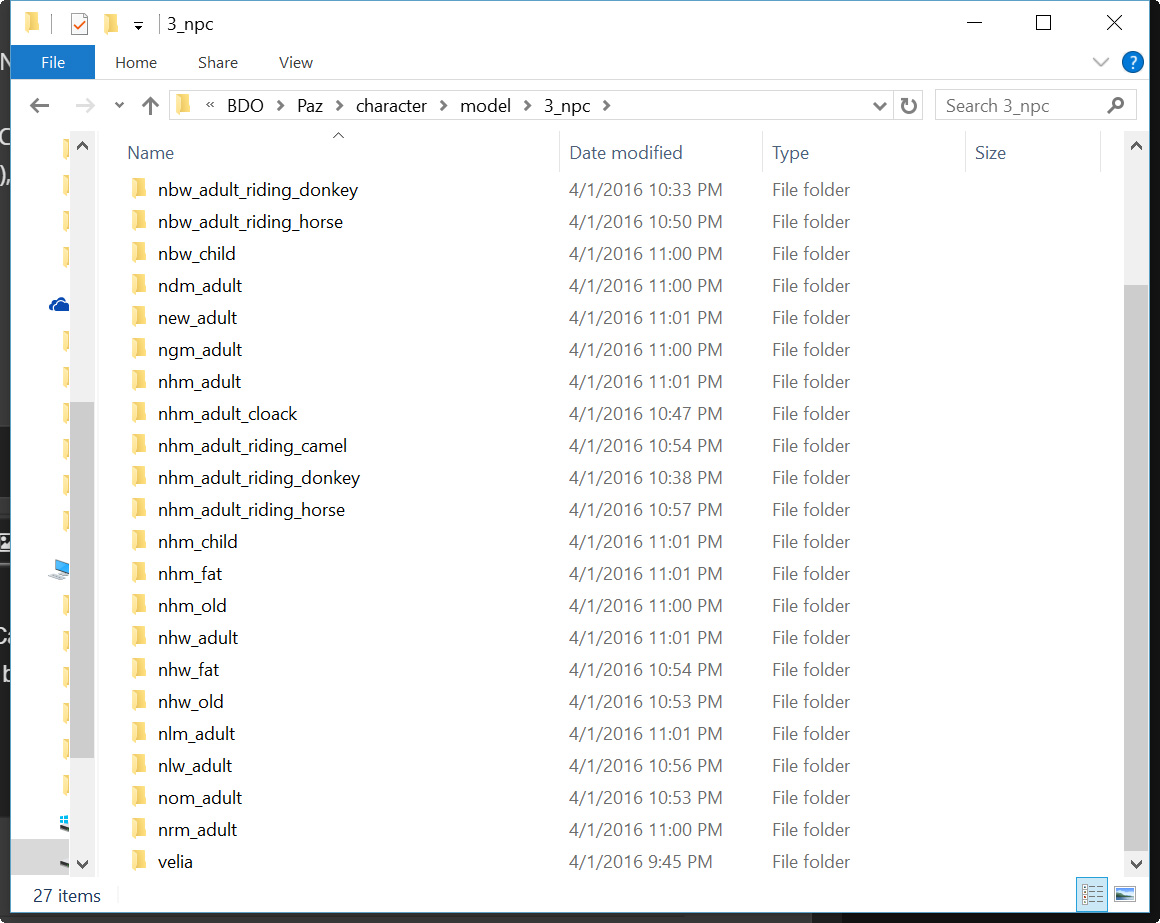Open the File menu
The image size is (1160, 923).
click(53, 62)
